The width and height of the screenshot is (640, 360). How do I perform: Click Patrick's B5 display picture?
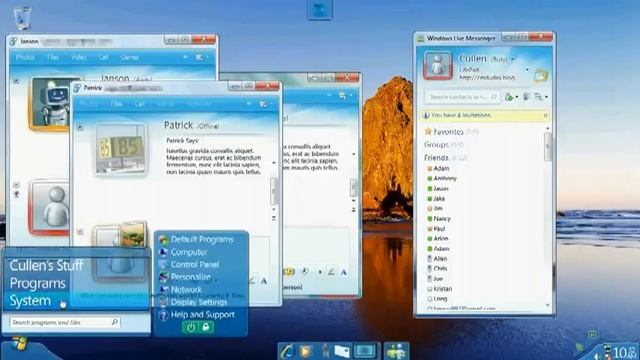tap(121, 150)
